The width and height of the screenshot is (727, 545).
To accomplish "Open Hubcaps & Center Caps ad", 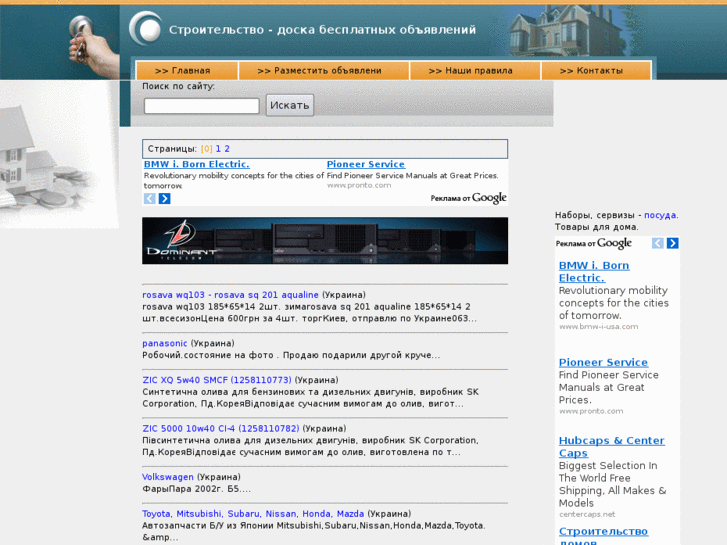I will tap(612, 447).
